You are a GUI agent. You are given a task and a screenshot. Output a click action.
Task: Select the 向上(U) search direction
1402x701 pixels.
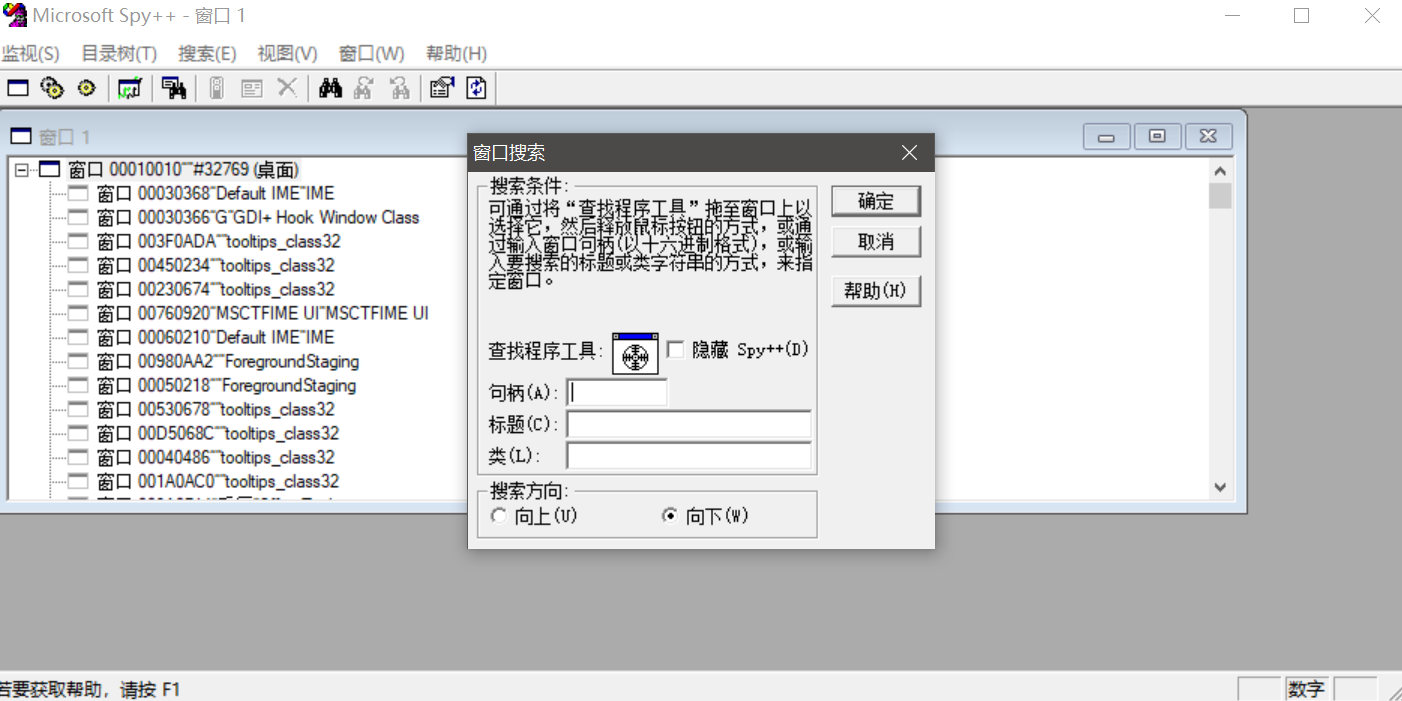pyautogui.click(x=499, y=516)
